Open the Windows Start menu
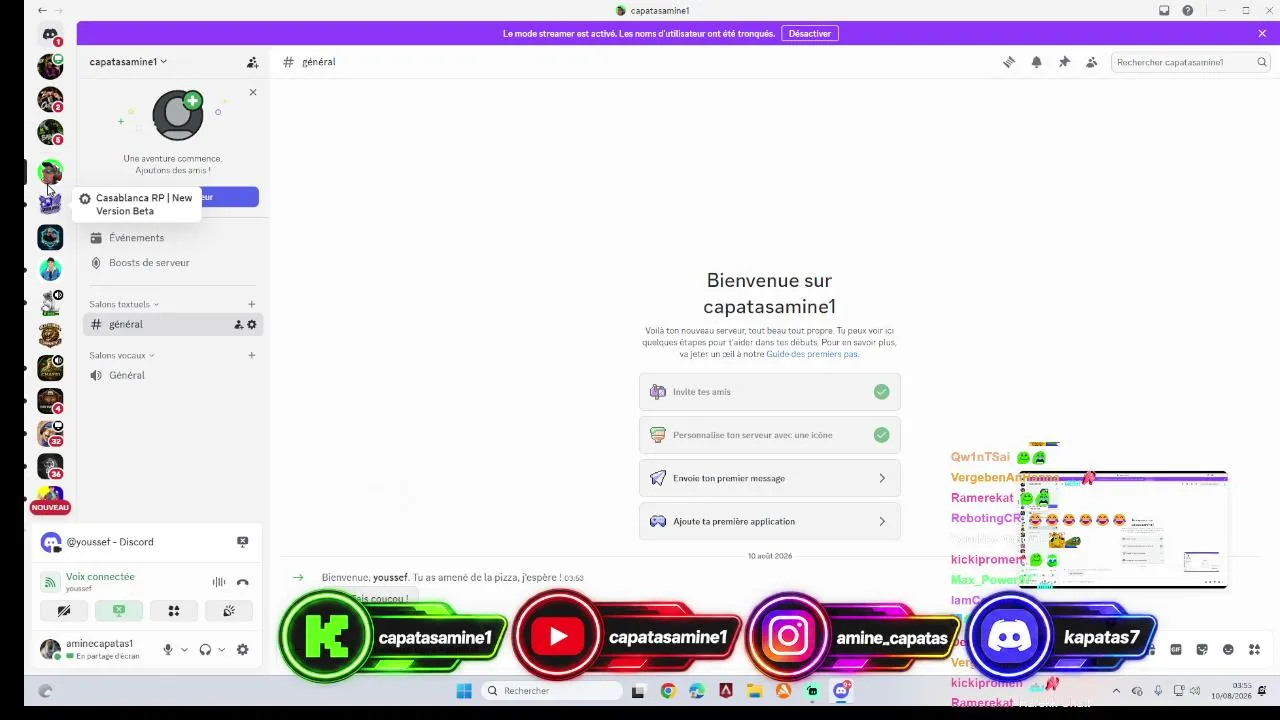Viewport: 1280px width, 720px height. [x=464, y=691]
